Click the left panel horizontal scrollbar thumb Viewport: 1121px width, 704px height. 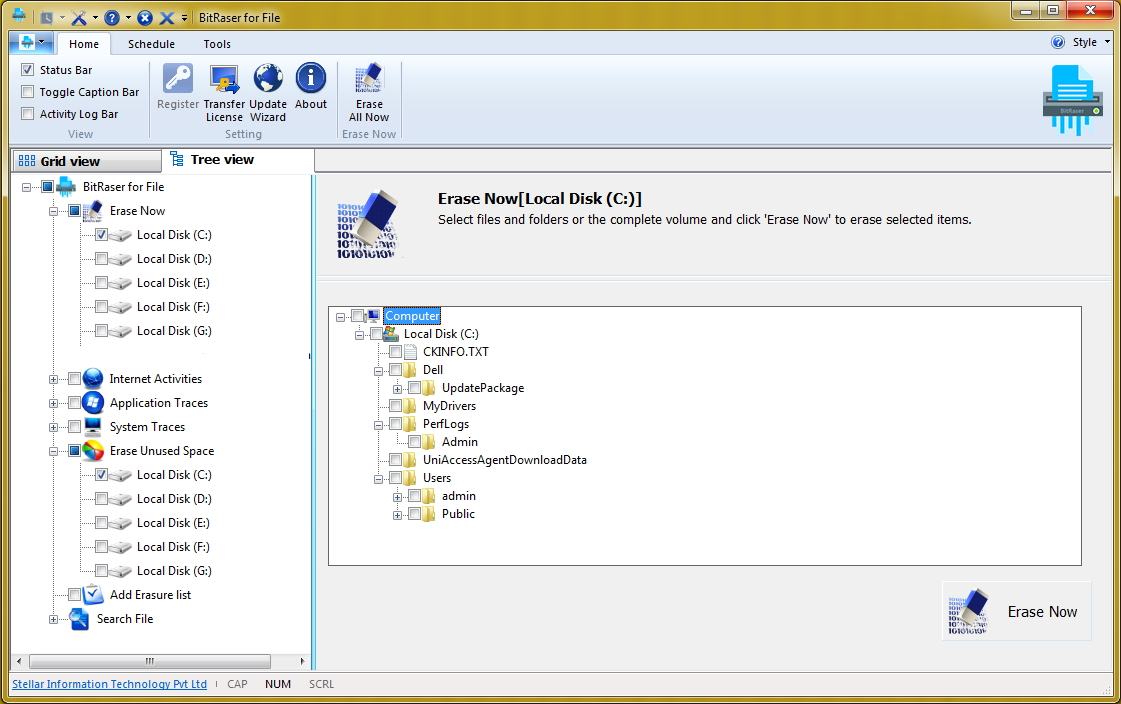[149, 661]
